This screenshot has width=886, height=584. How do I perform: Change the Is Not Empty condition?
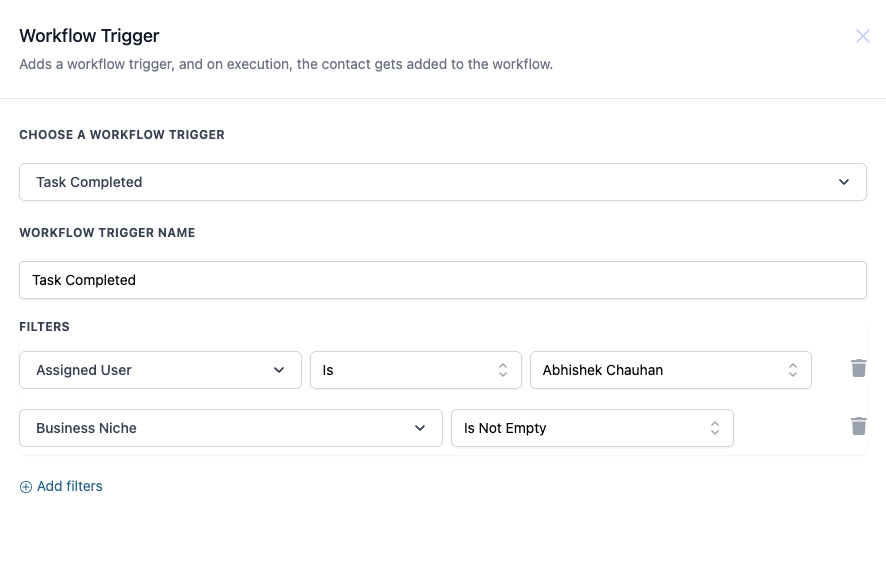click(x=592, y=428)
